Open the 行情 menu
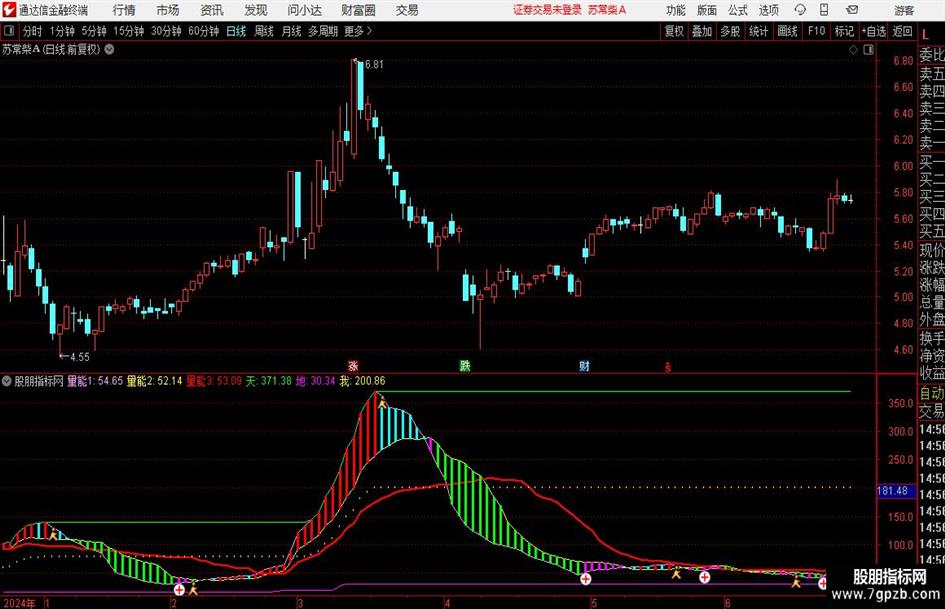This screenshot has width=945, height=609. tap(124, 10)
